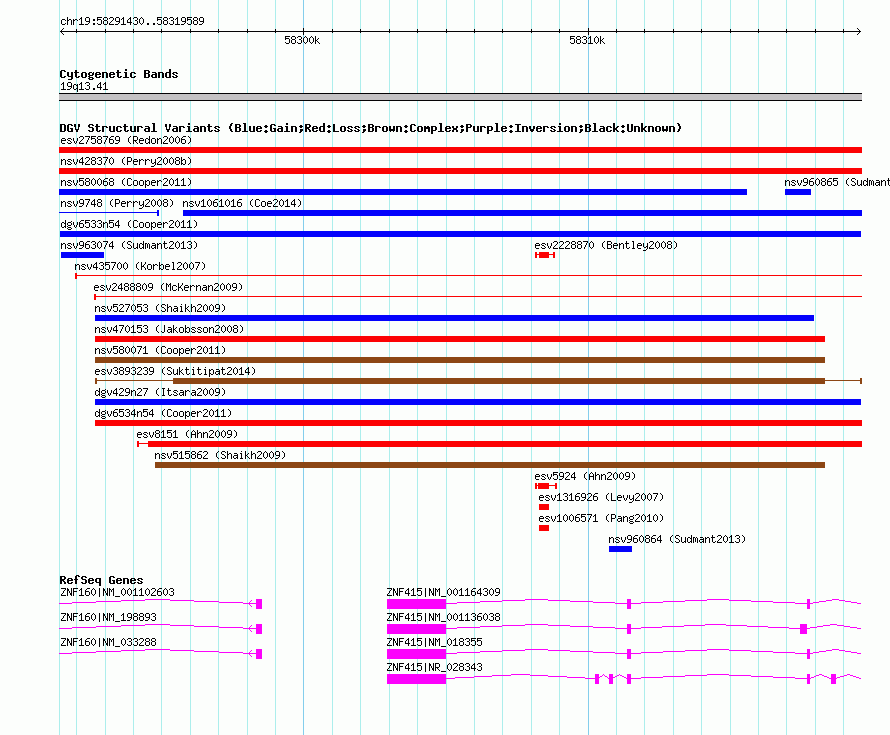Open variant dgv6533n54 (Cooper2011) label
The height and width of the screenshot is (735, 890).
coord(129,224)
